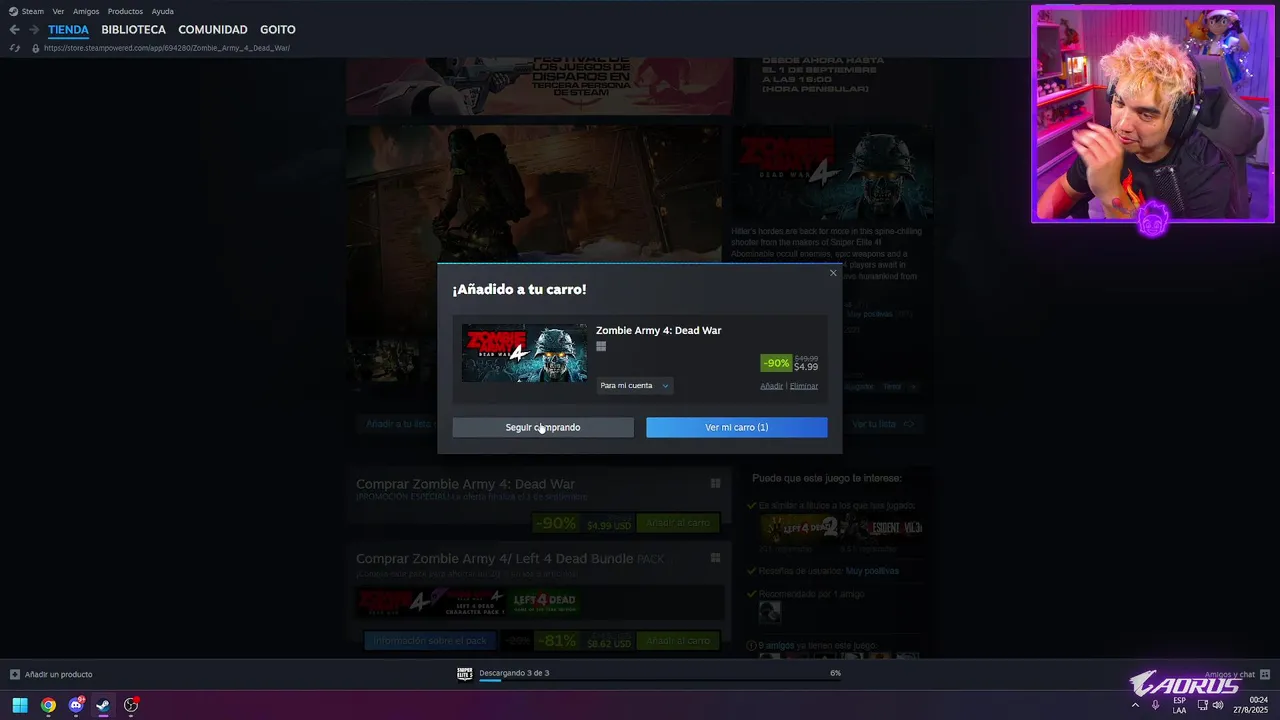
Task: Click the volume speaker tray icon
Action: pyautogui.click(x=1218, y=705)
